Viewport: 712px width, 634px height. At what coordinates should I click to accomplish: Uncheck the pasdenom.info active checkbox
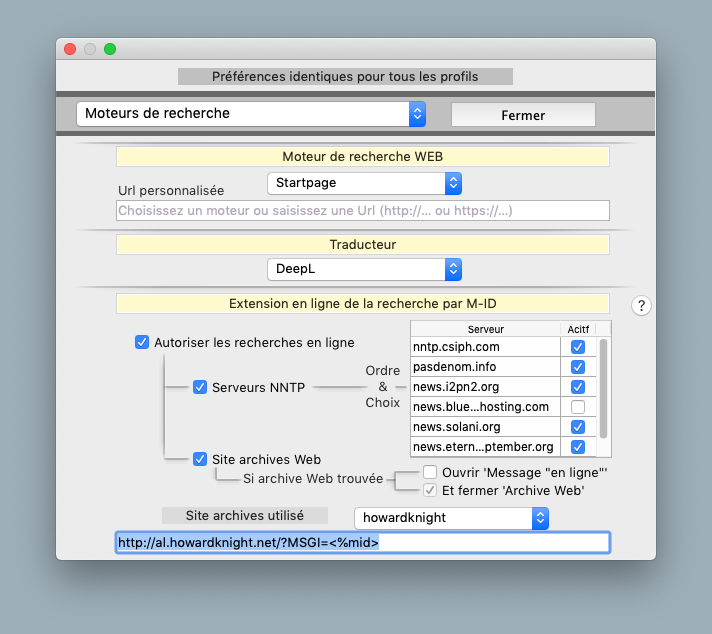coord(577,367)
